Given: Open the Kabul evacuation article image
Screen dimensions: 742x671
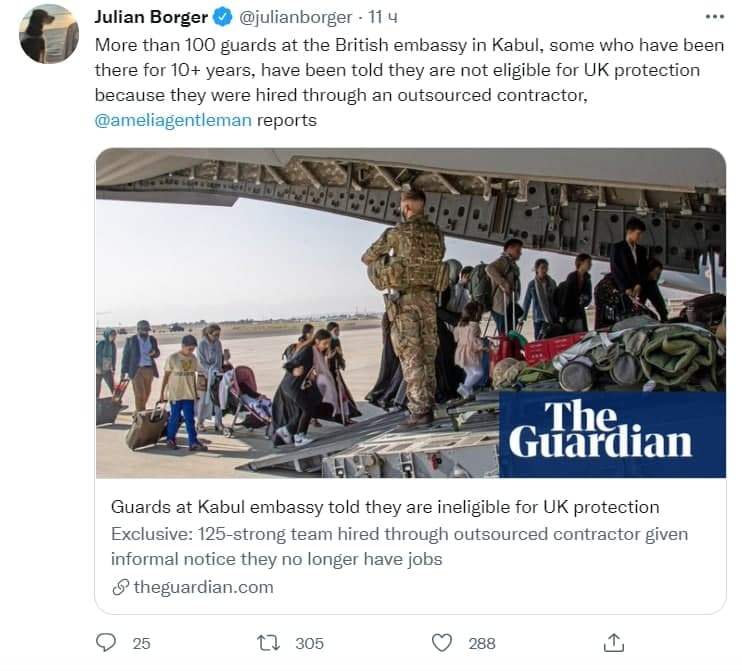Looking at the screenshot, I should click(x=410, y=313).
